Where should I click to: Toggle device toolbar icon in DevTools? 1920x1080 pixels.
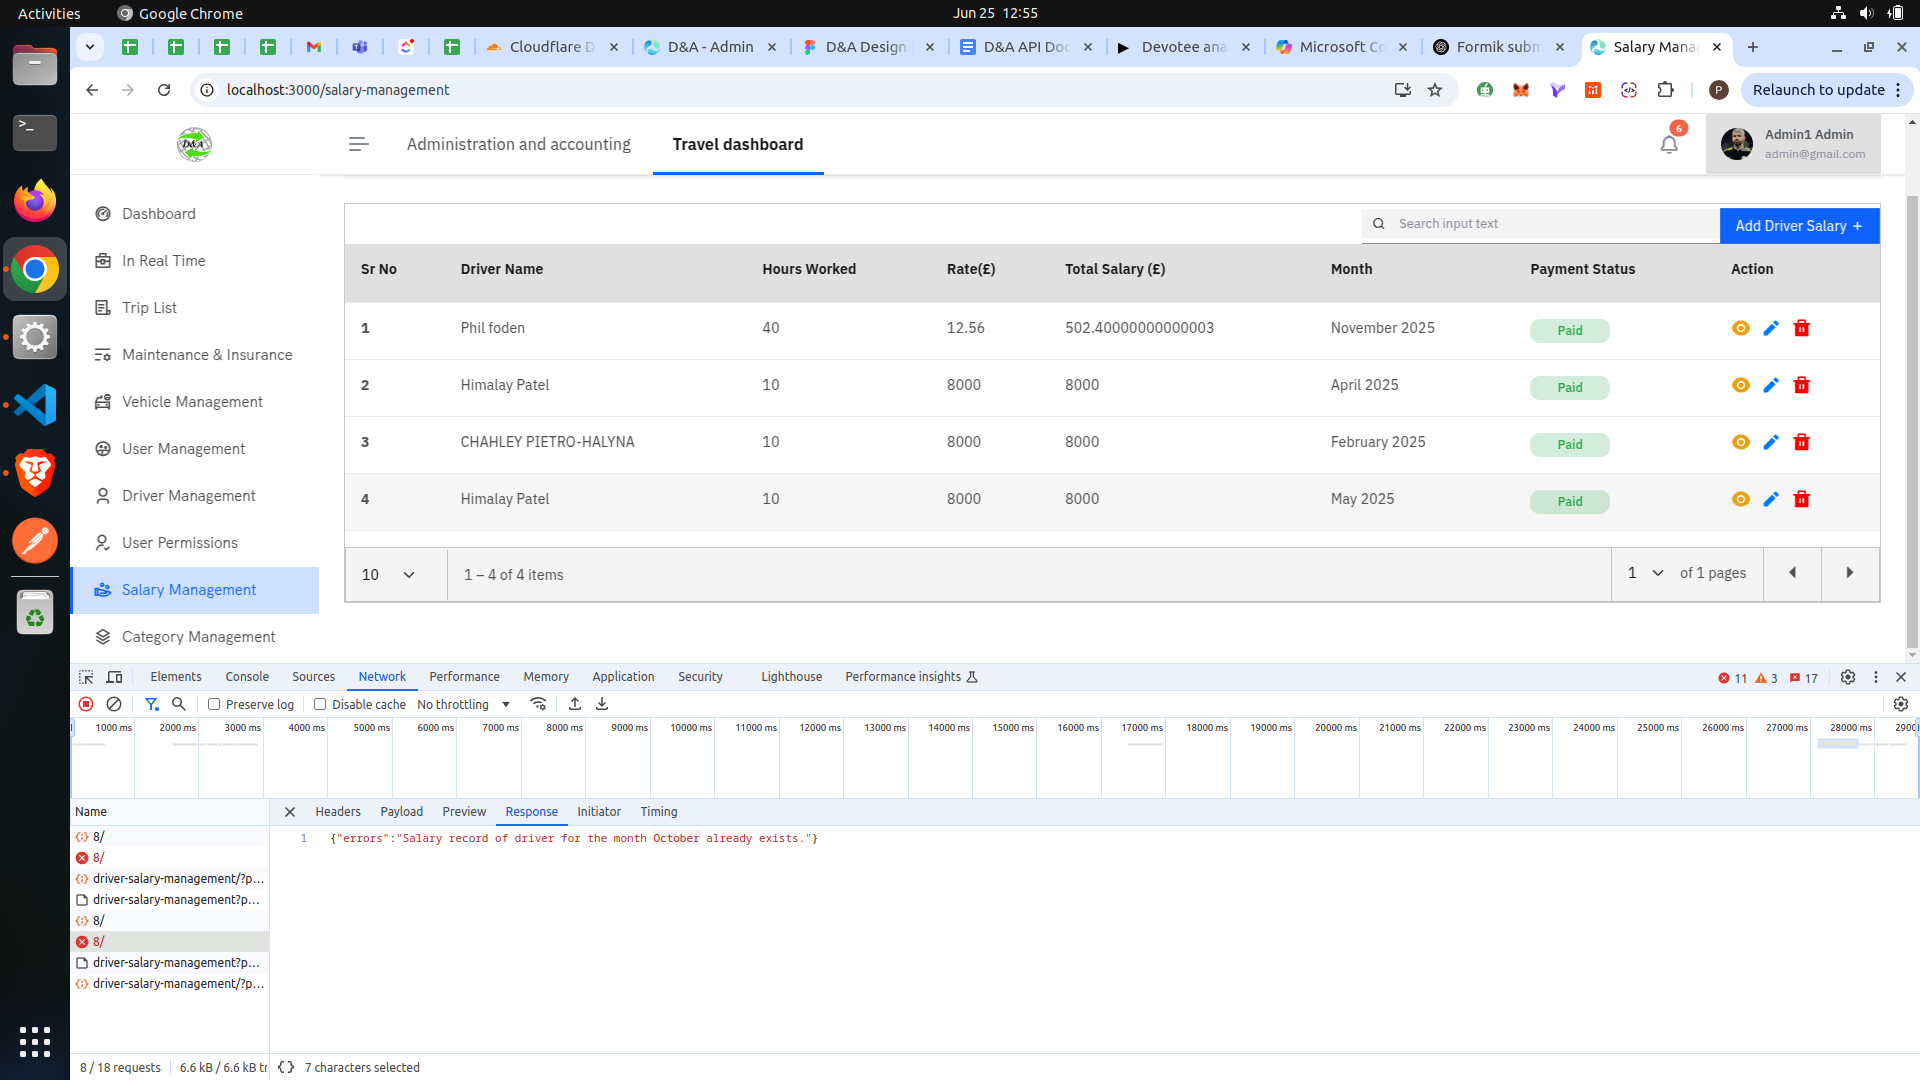115,677
